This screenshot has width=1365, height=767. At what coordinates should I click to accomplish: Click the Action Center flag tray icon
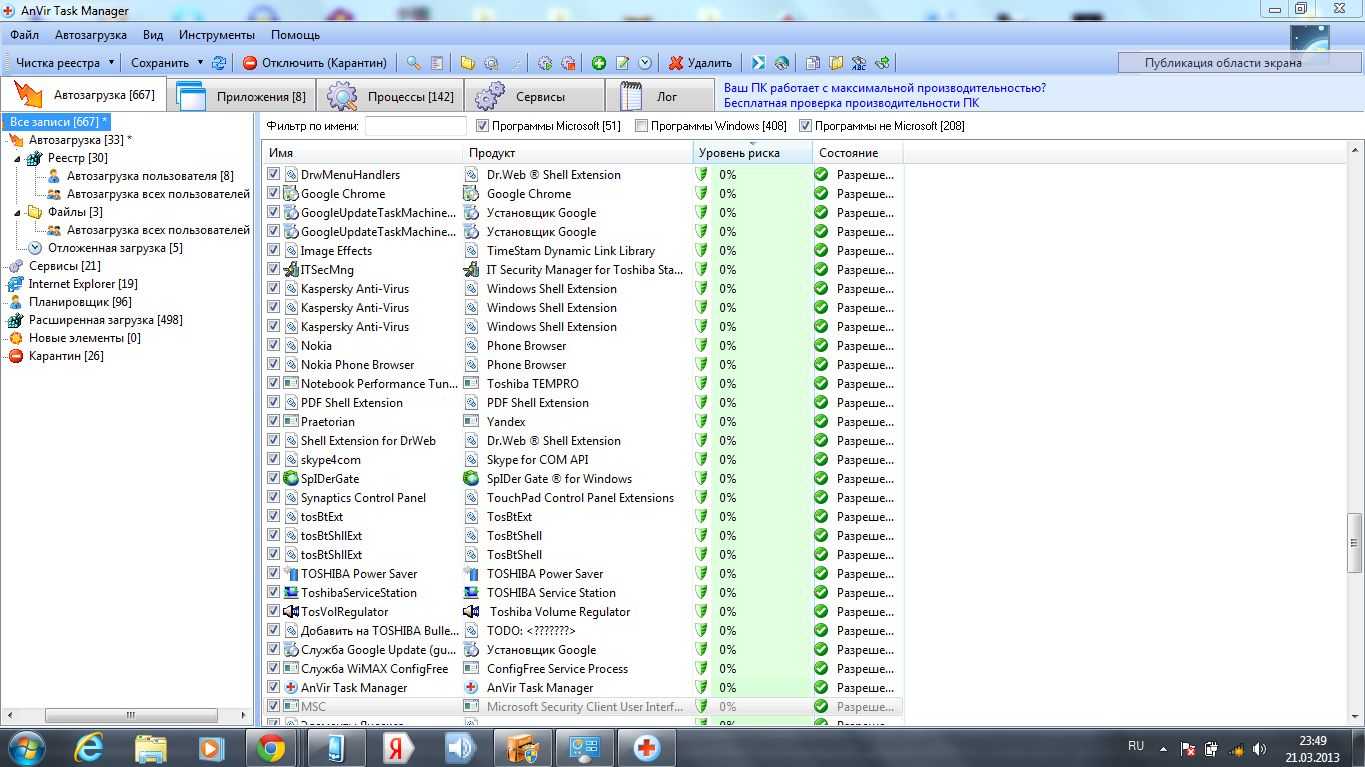tap(1188, 748)
